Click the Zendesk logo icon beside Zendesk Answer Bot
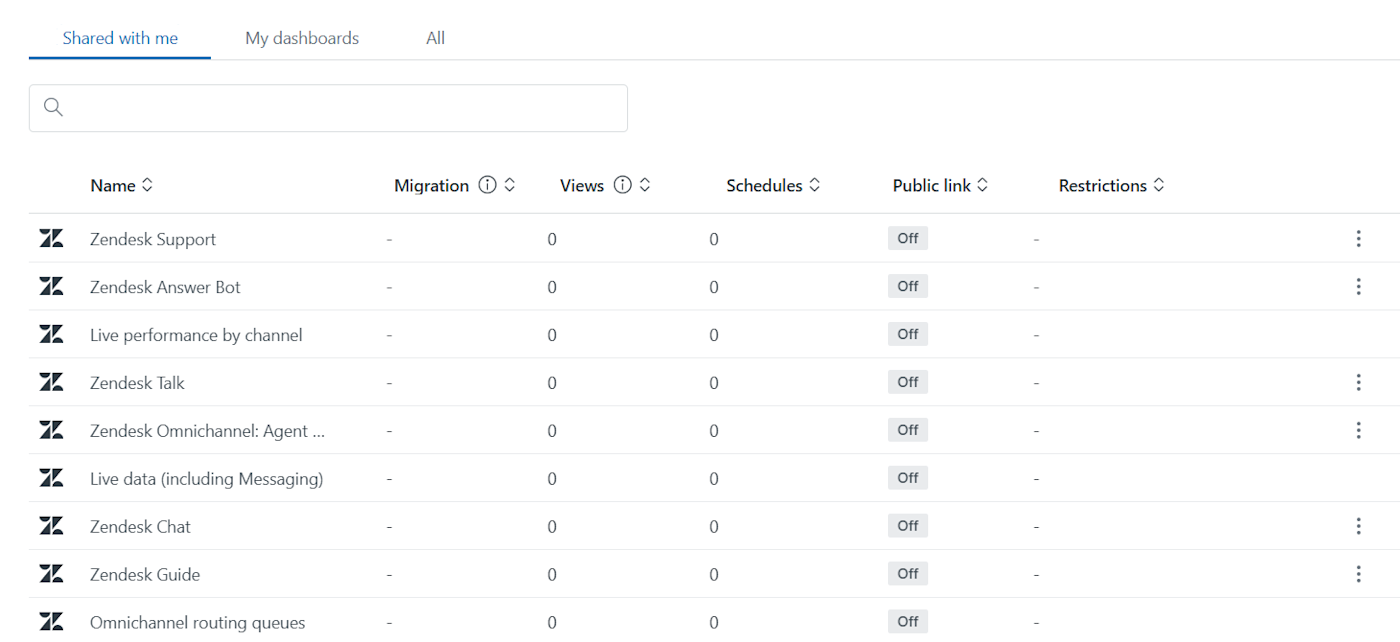Screen dimensions: 1400x642 click(51, 286)
